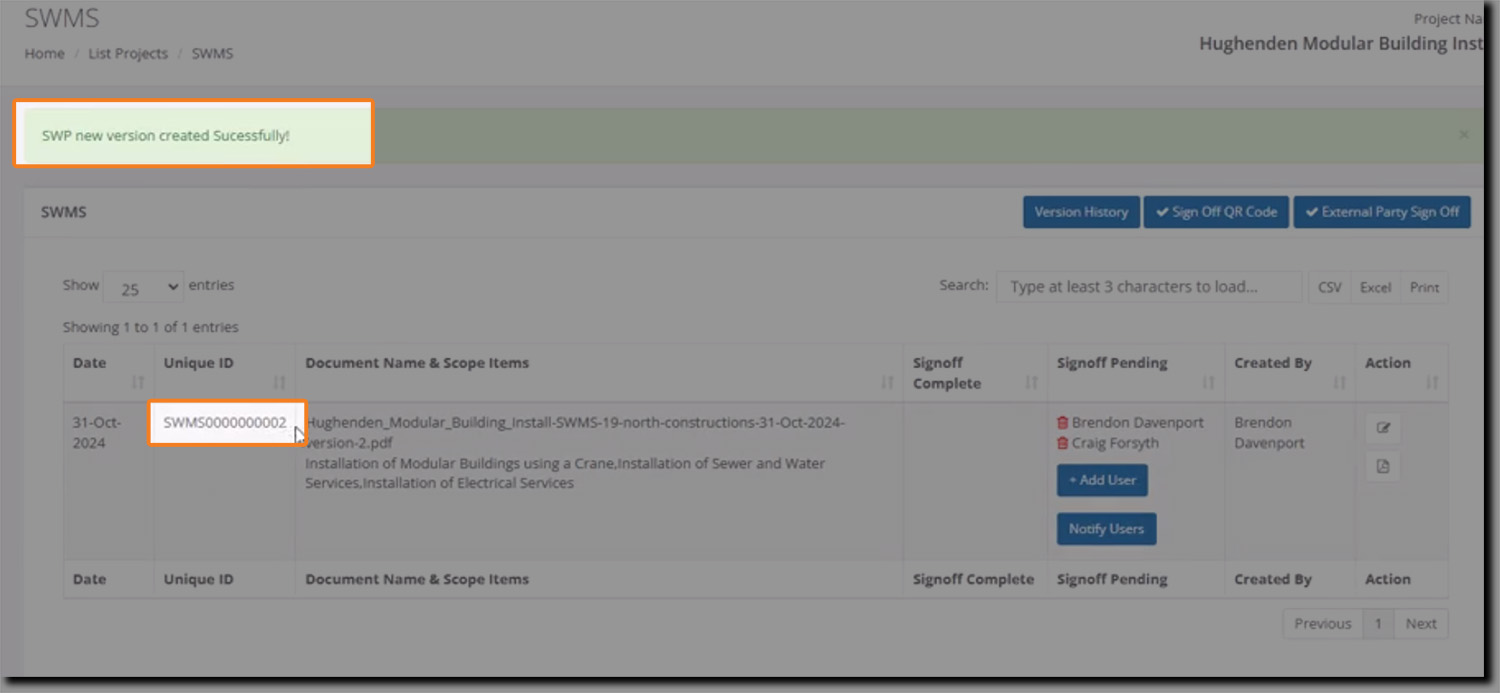Click the Unique ID SWMS0000000002 cell
This screenshot has width=1500, height=693.
click(x=225, y=423)
